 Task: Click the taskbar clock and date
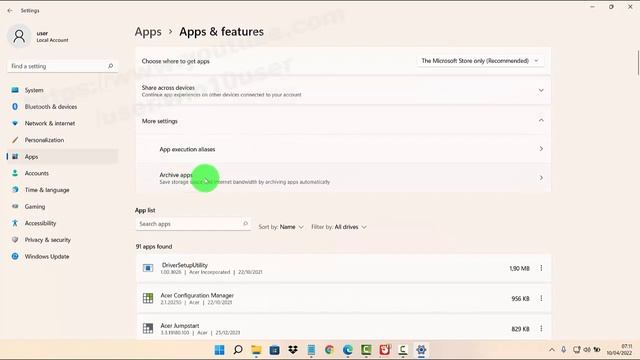coord(619,350)
